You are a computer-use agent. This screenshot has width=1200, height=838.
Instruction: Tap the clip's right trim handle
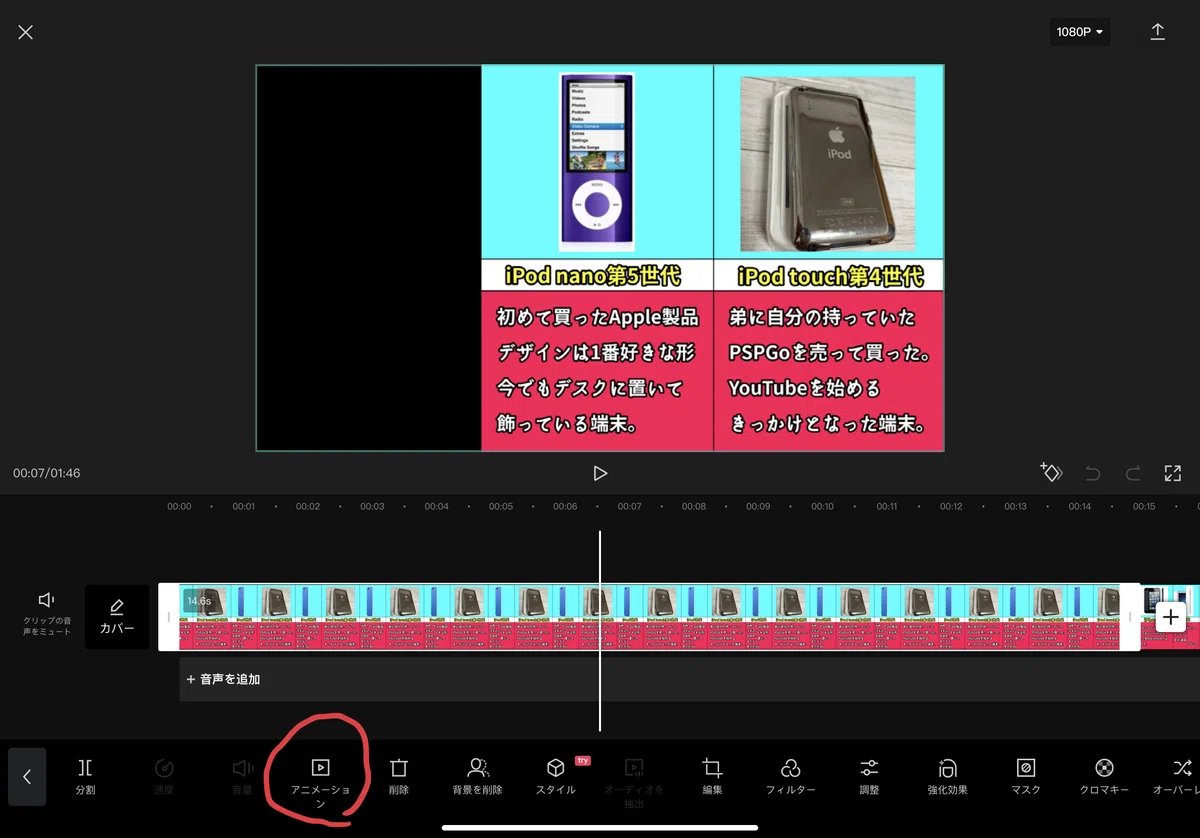(x=1130, y=617)
